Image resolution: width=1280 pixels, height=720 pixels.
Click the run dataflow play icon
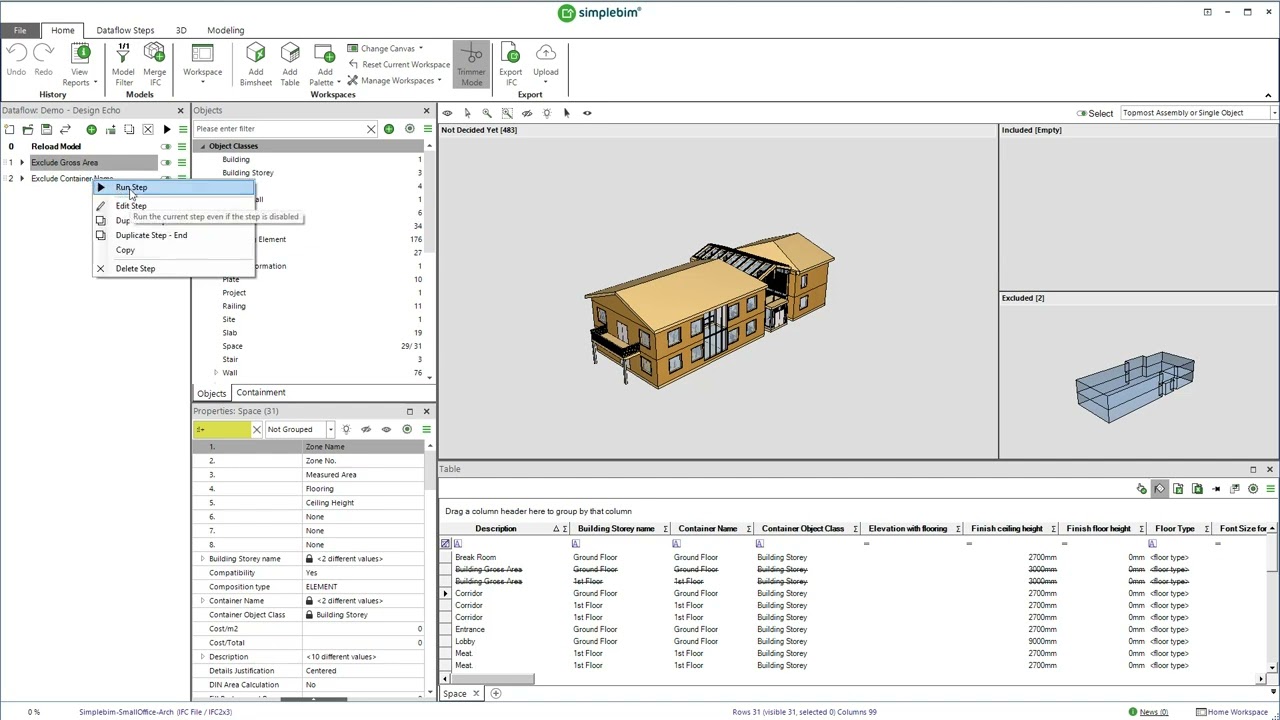[x=166, y=129]
